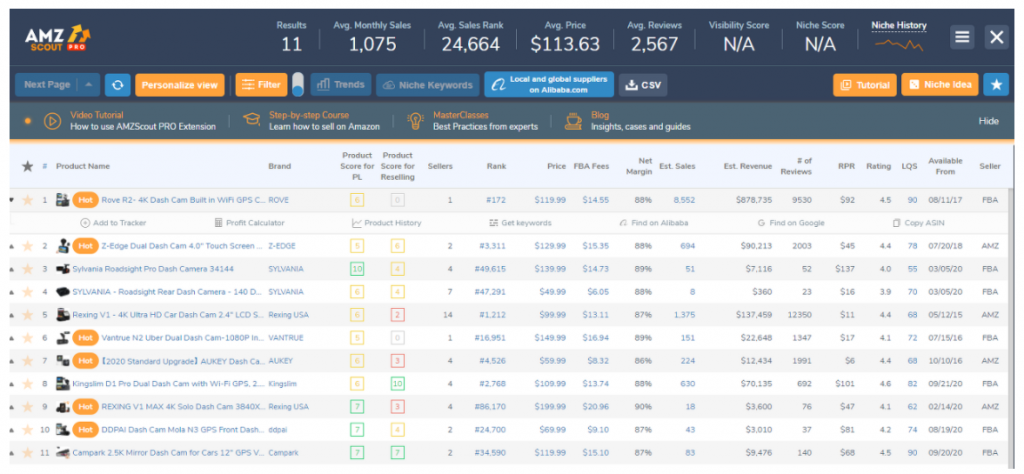Click the blue star favorites icon
The image size is (1024, 474).
click(x=996, y=85)
